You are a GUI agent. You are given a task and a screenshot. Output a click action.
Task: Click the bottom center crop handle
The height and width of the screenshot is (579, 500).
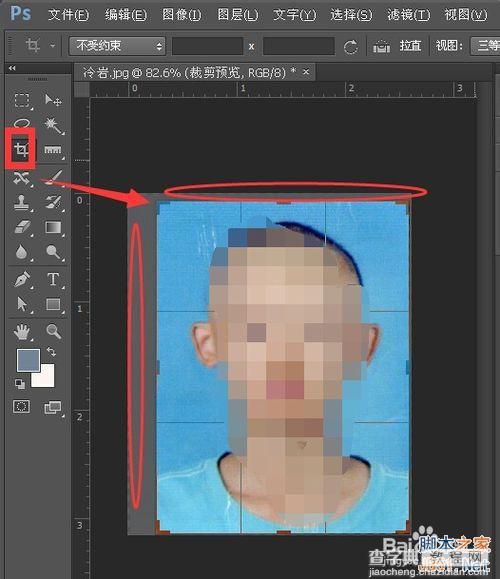point(283,532)
